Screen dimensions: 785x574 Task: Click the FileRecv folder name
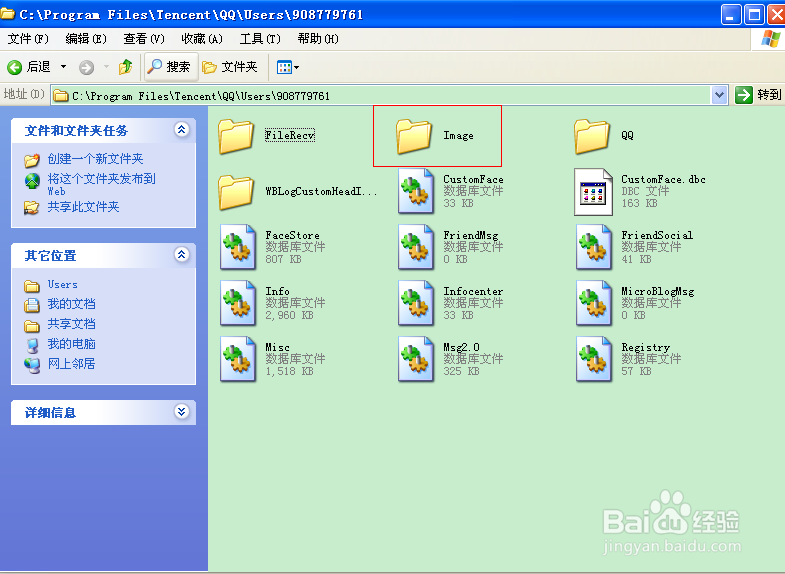pyautogui.click(x=290, y=135)
